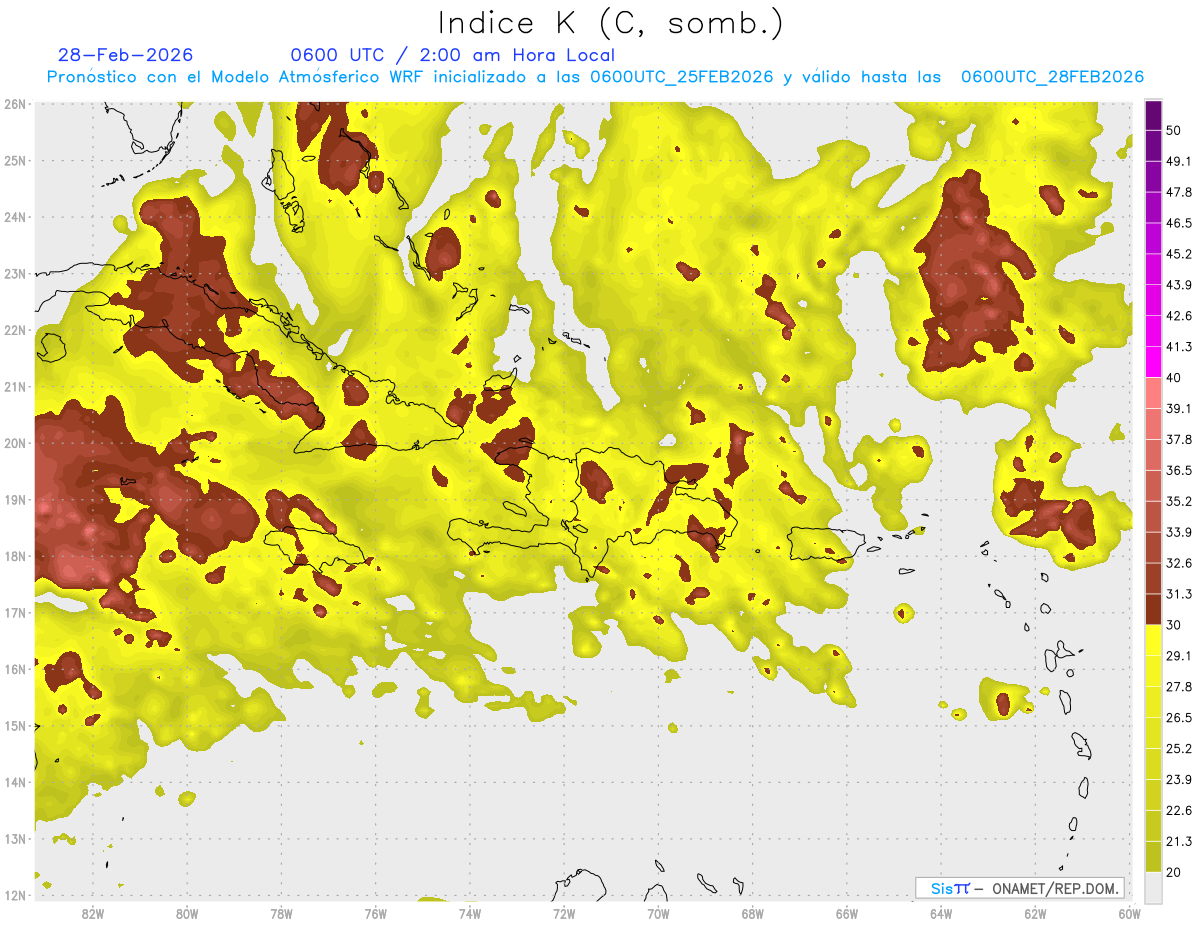The height and width of the screenshot is (927, 1200).
Task: Click the '19N' latitude axis label
Action: point(15,500)
